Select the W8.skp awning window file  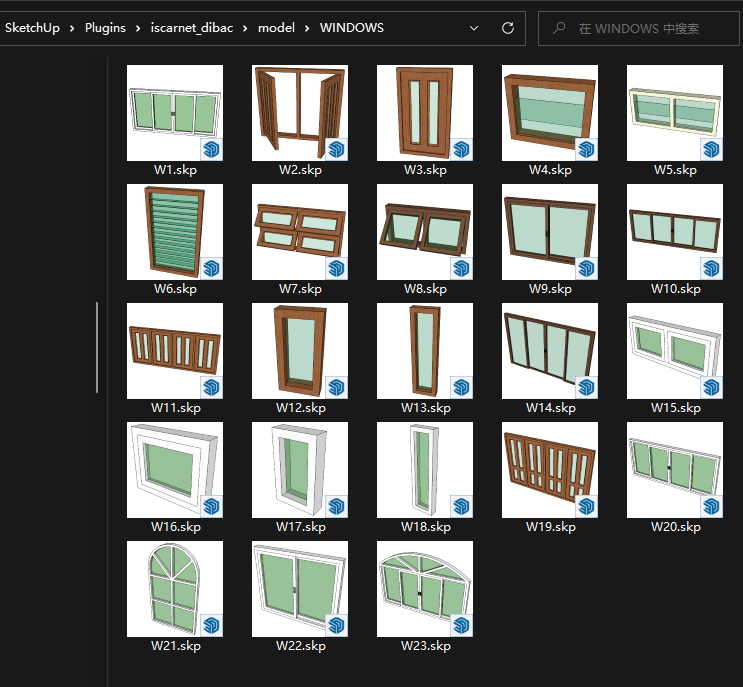click(x=425, y=232)
